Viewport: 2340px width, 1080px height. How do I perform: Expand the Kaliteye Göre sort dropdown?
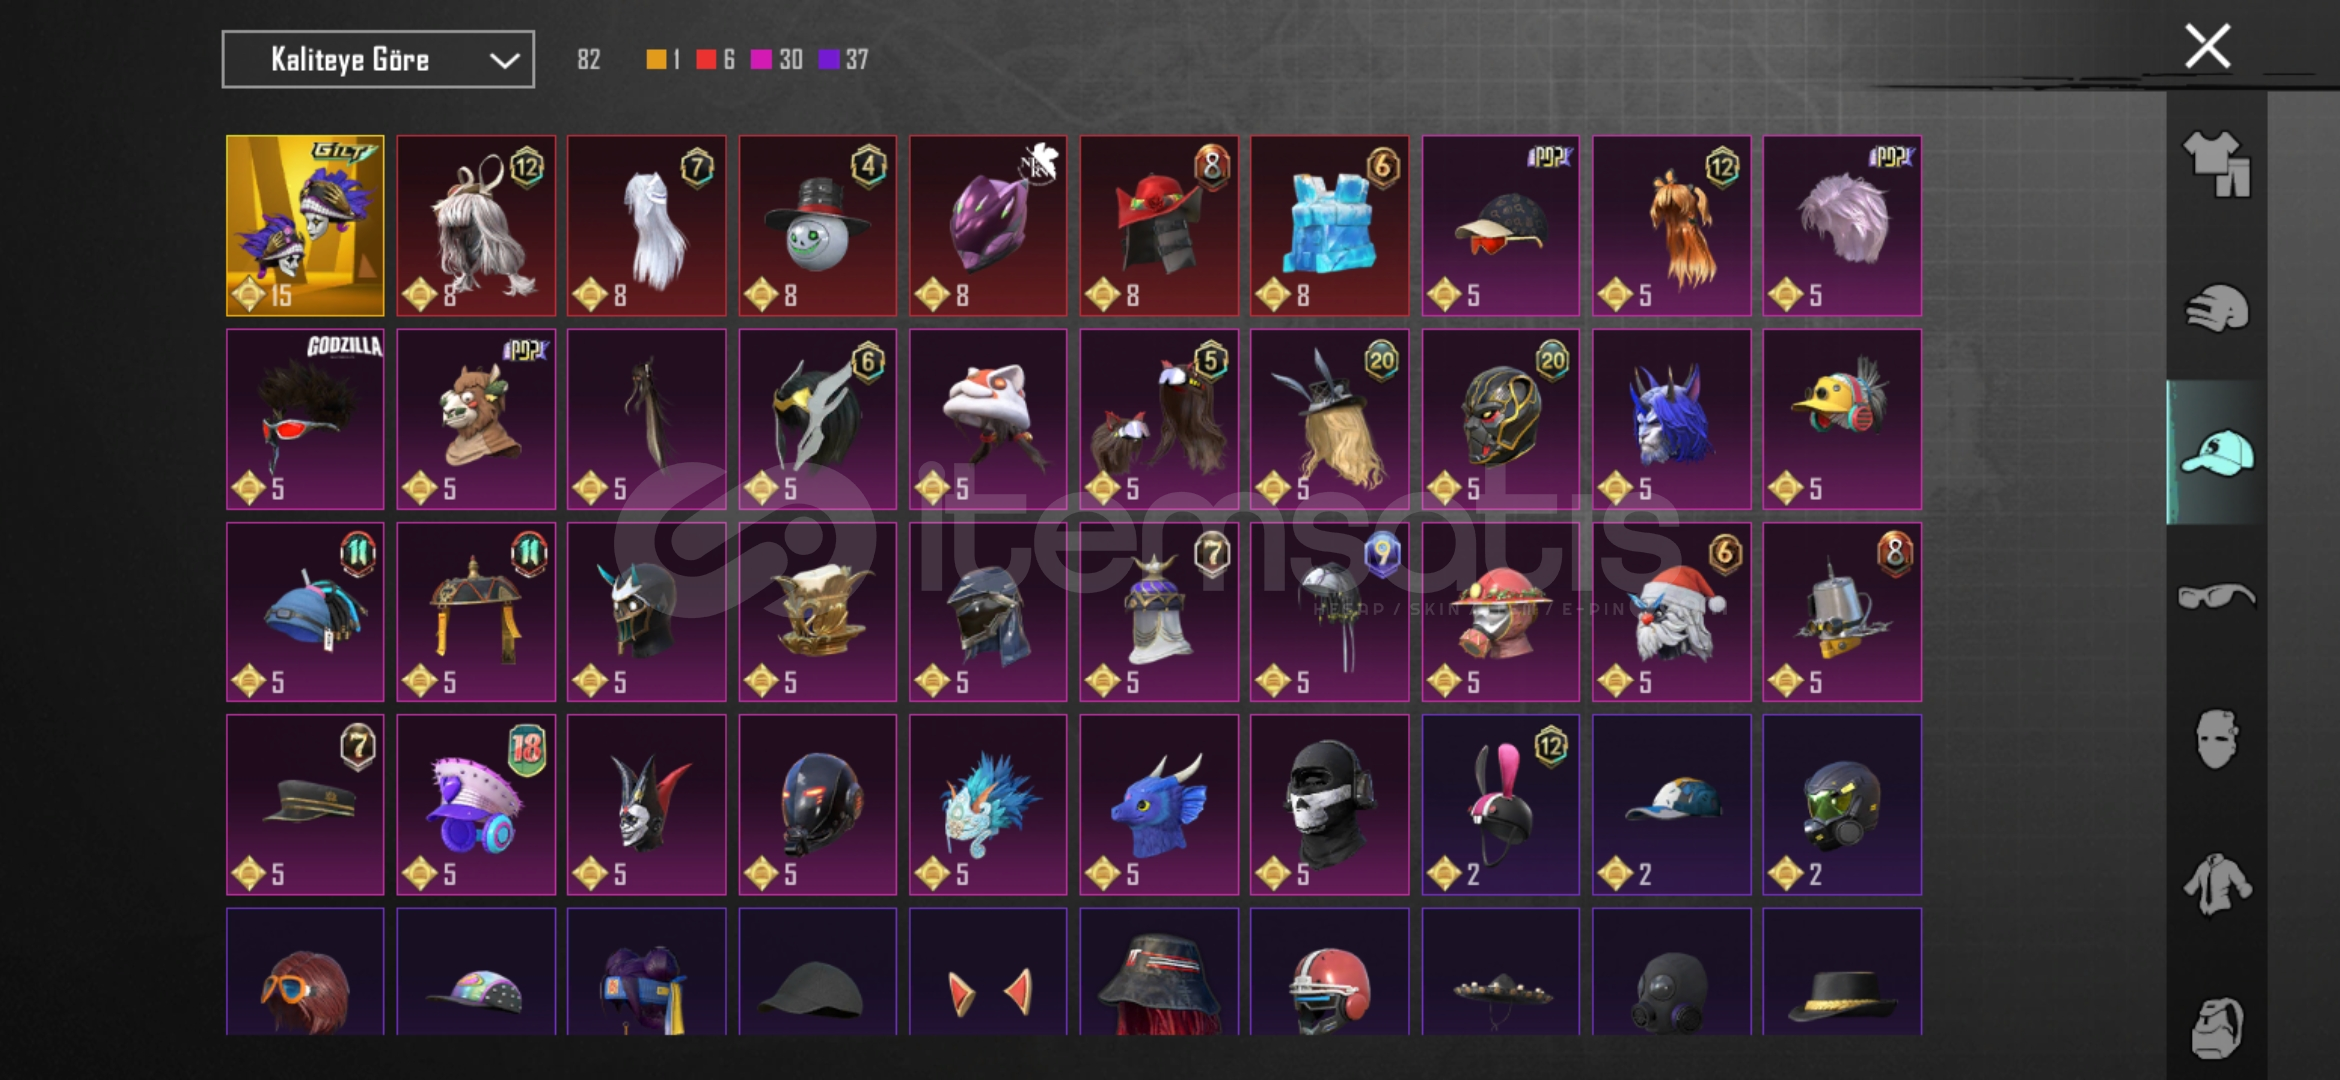378,60
